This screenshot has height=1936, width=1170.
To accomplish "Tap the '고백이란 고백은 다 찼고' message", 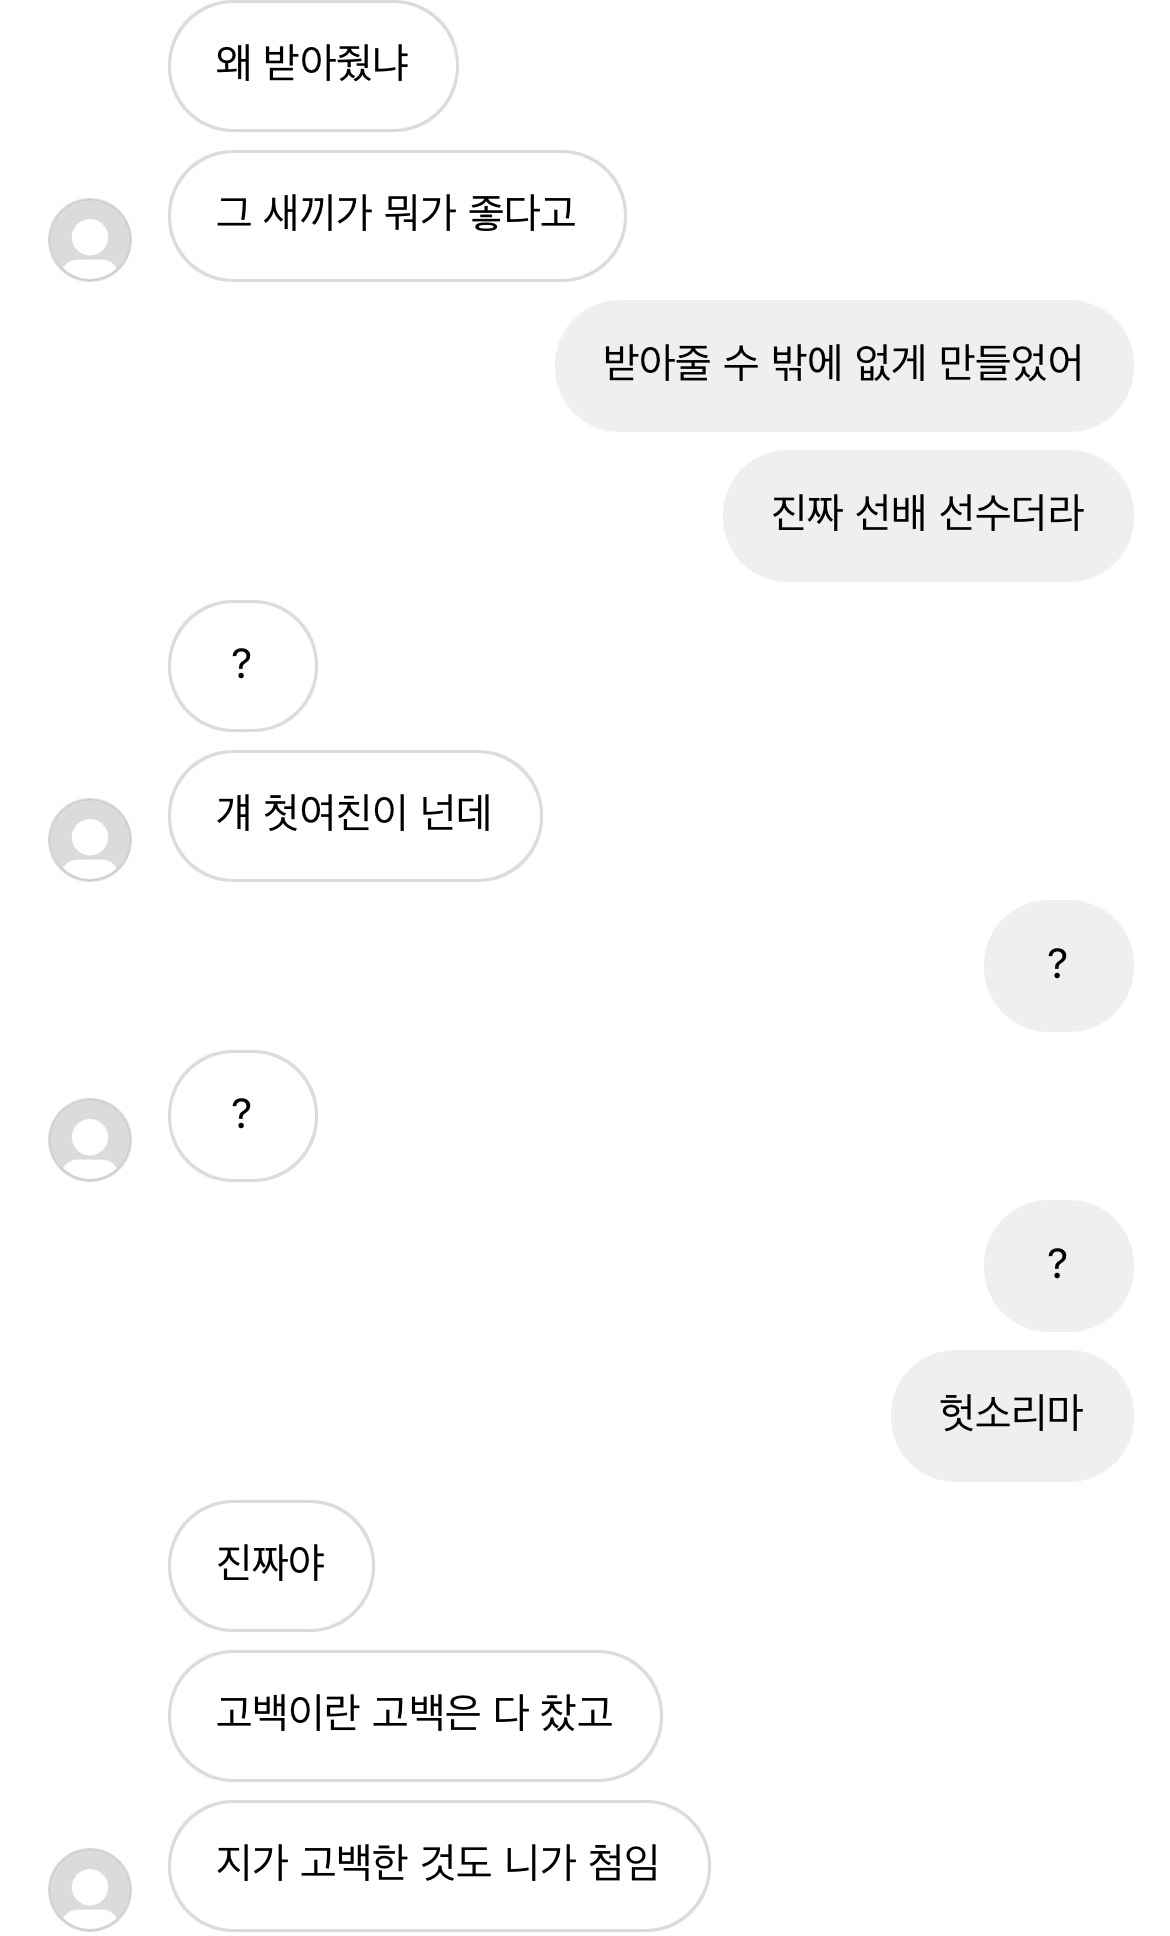I will (x=414, y=1715).
